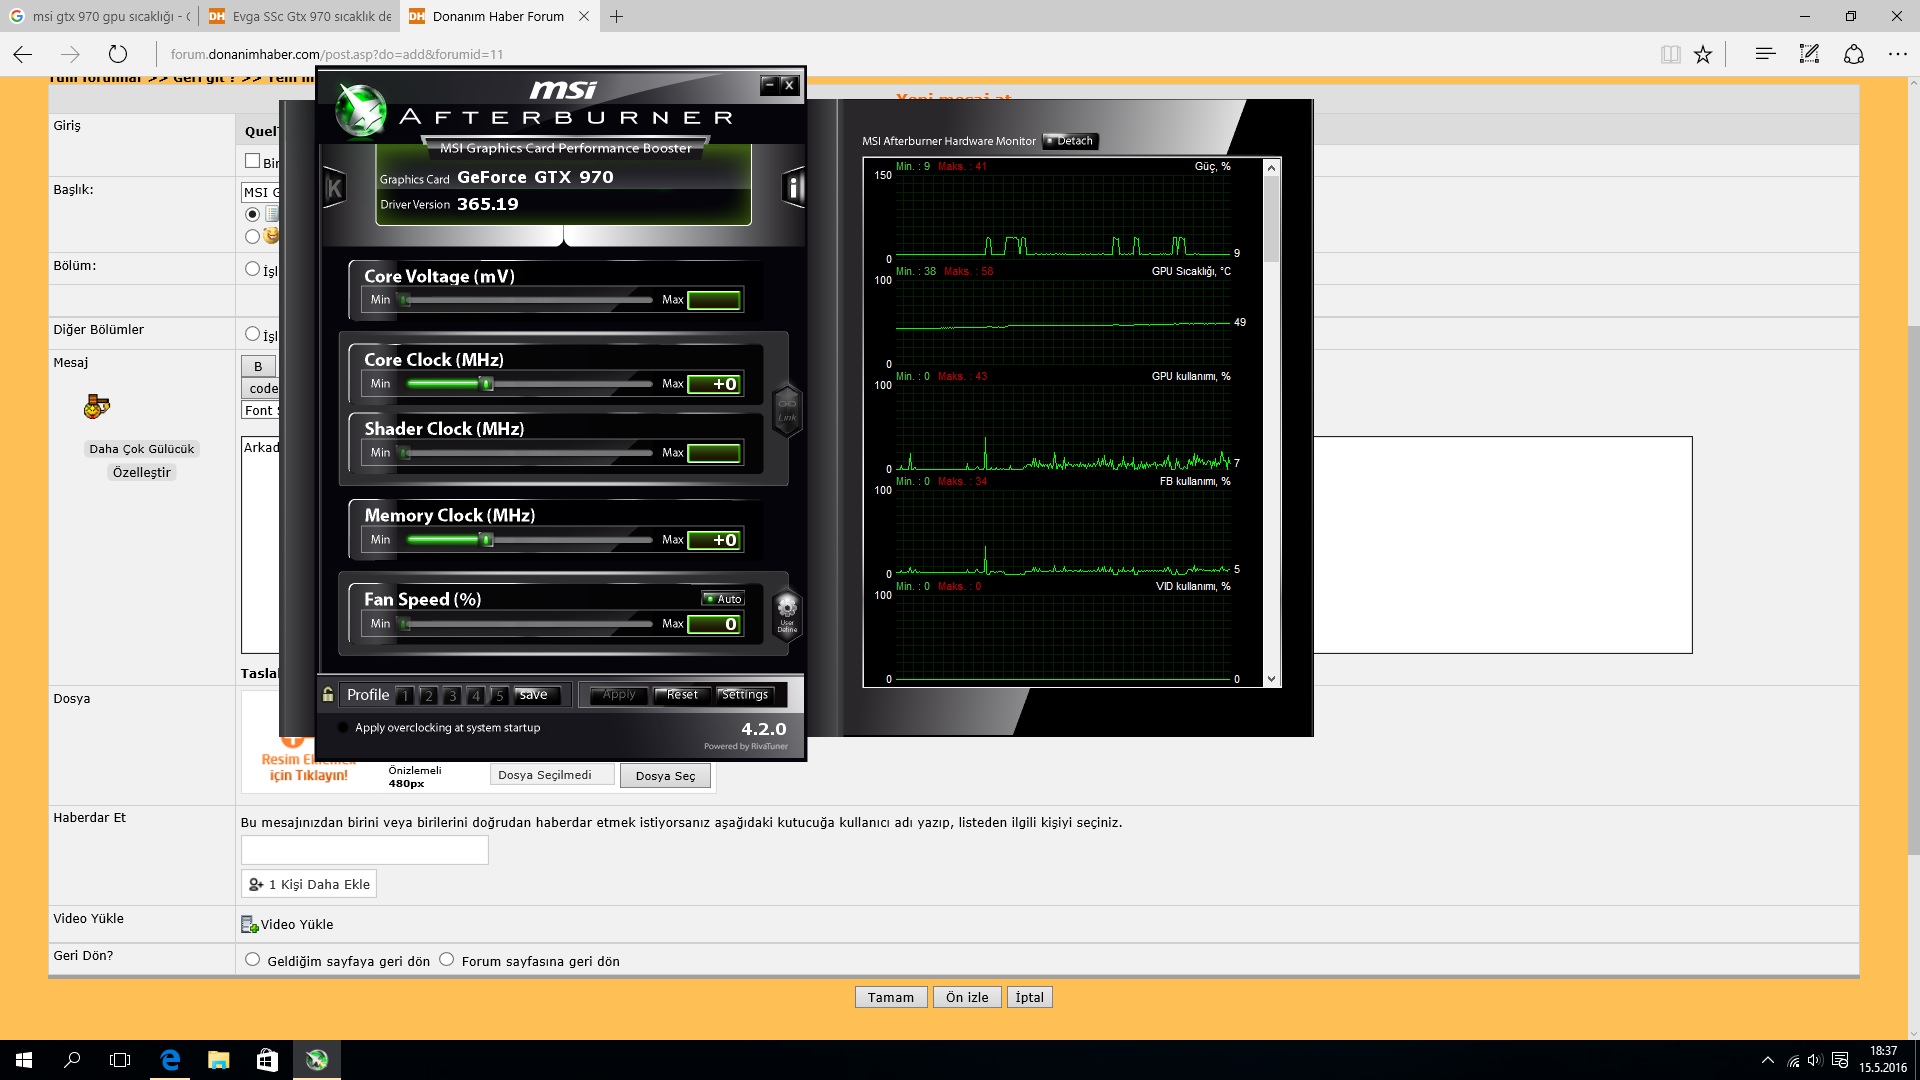
Task: Open Windows taskbar search
Action: [x=72, y=1060]
